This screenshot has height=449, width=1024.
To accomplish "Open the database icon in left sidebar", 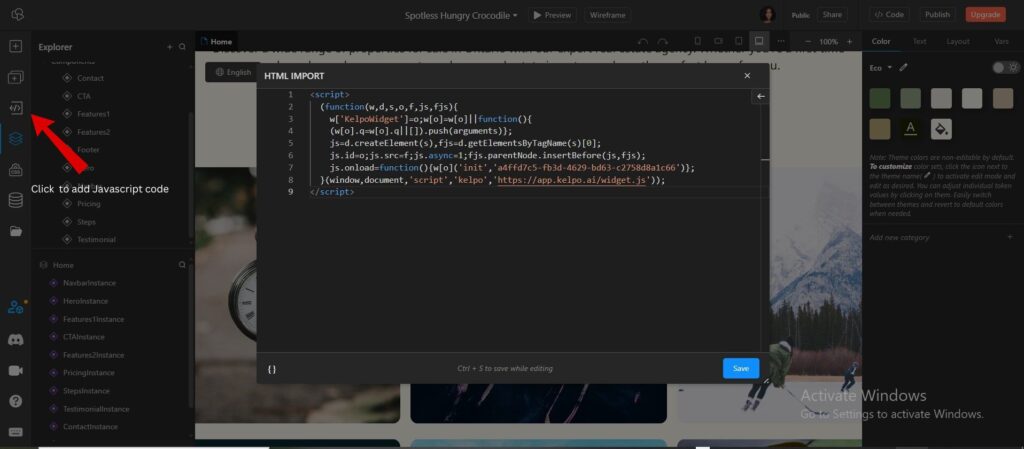I will (x=16, y=200).
